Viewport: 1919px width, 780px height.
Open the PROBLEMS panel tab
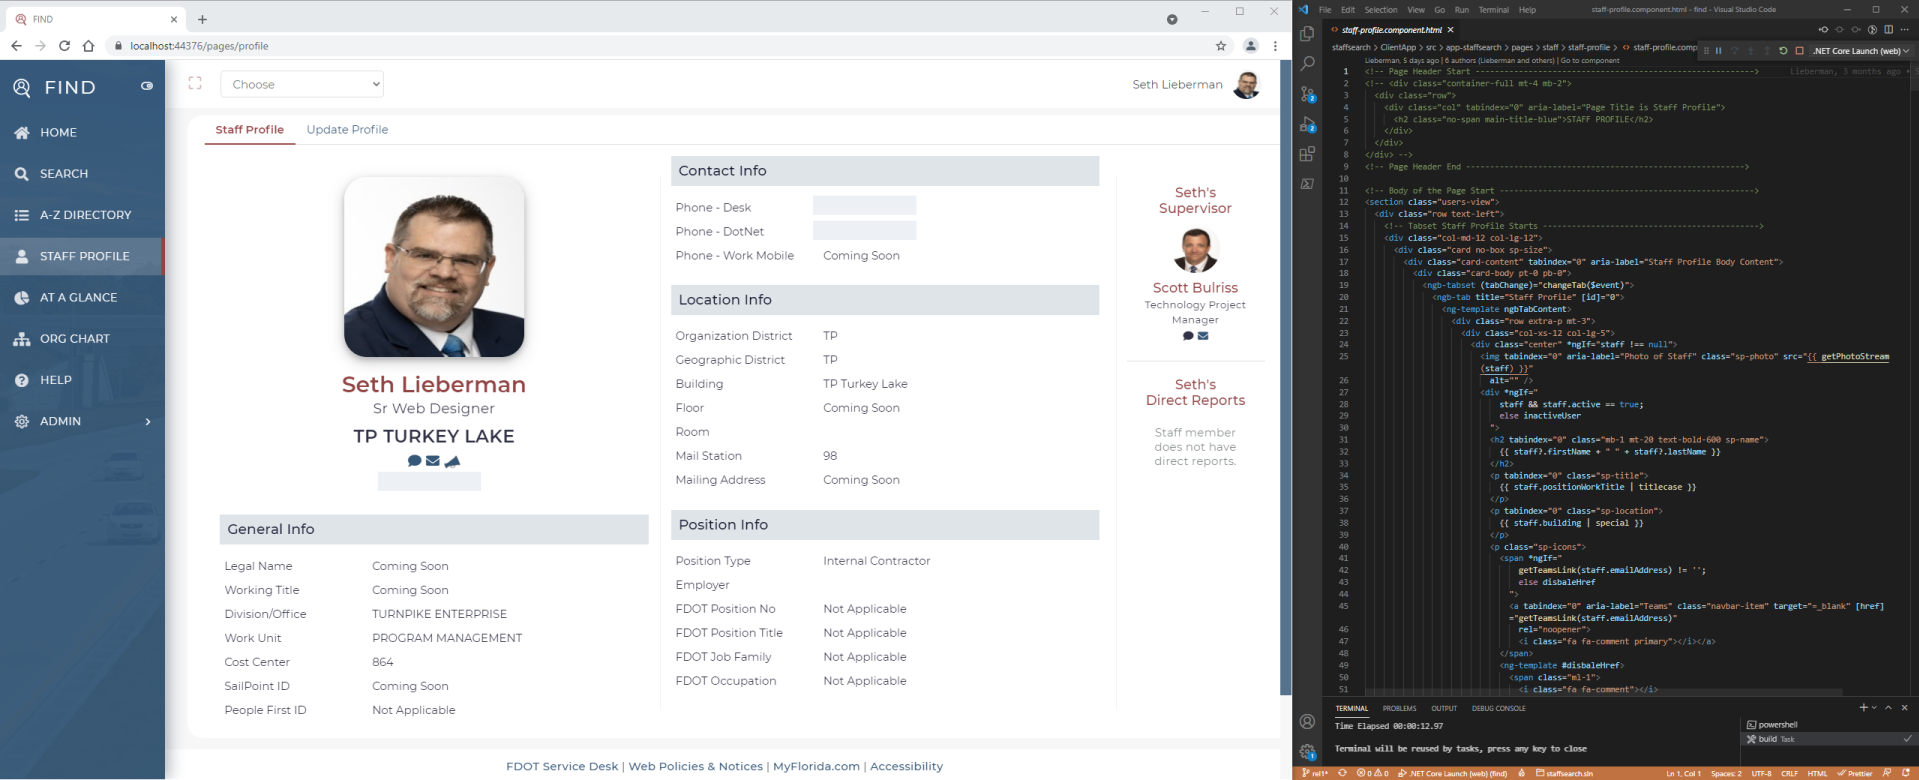1399,708
